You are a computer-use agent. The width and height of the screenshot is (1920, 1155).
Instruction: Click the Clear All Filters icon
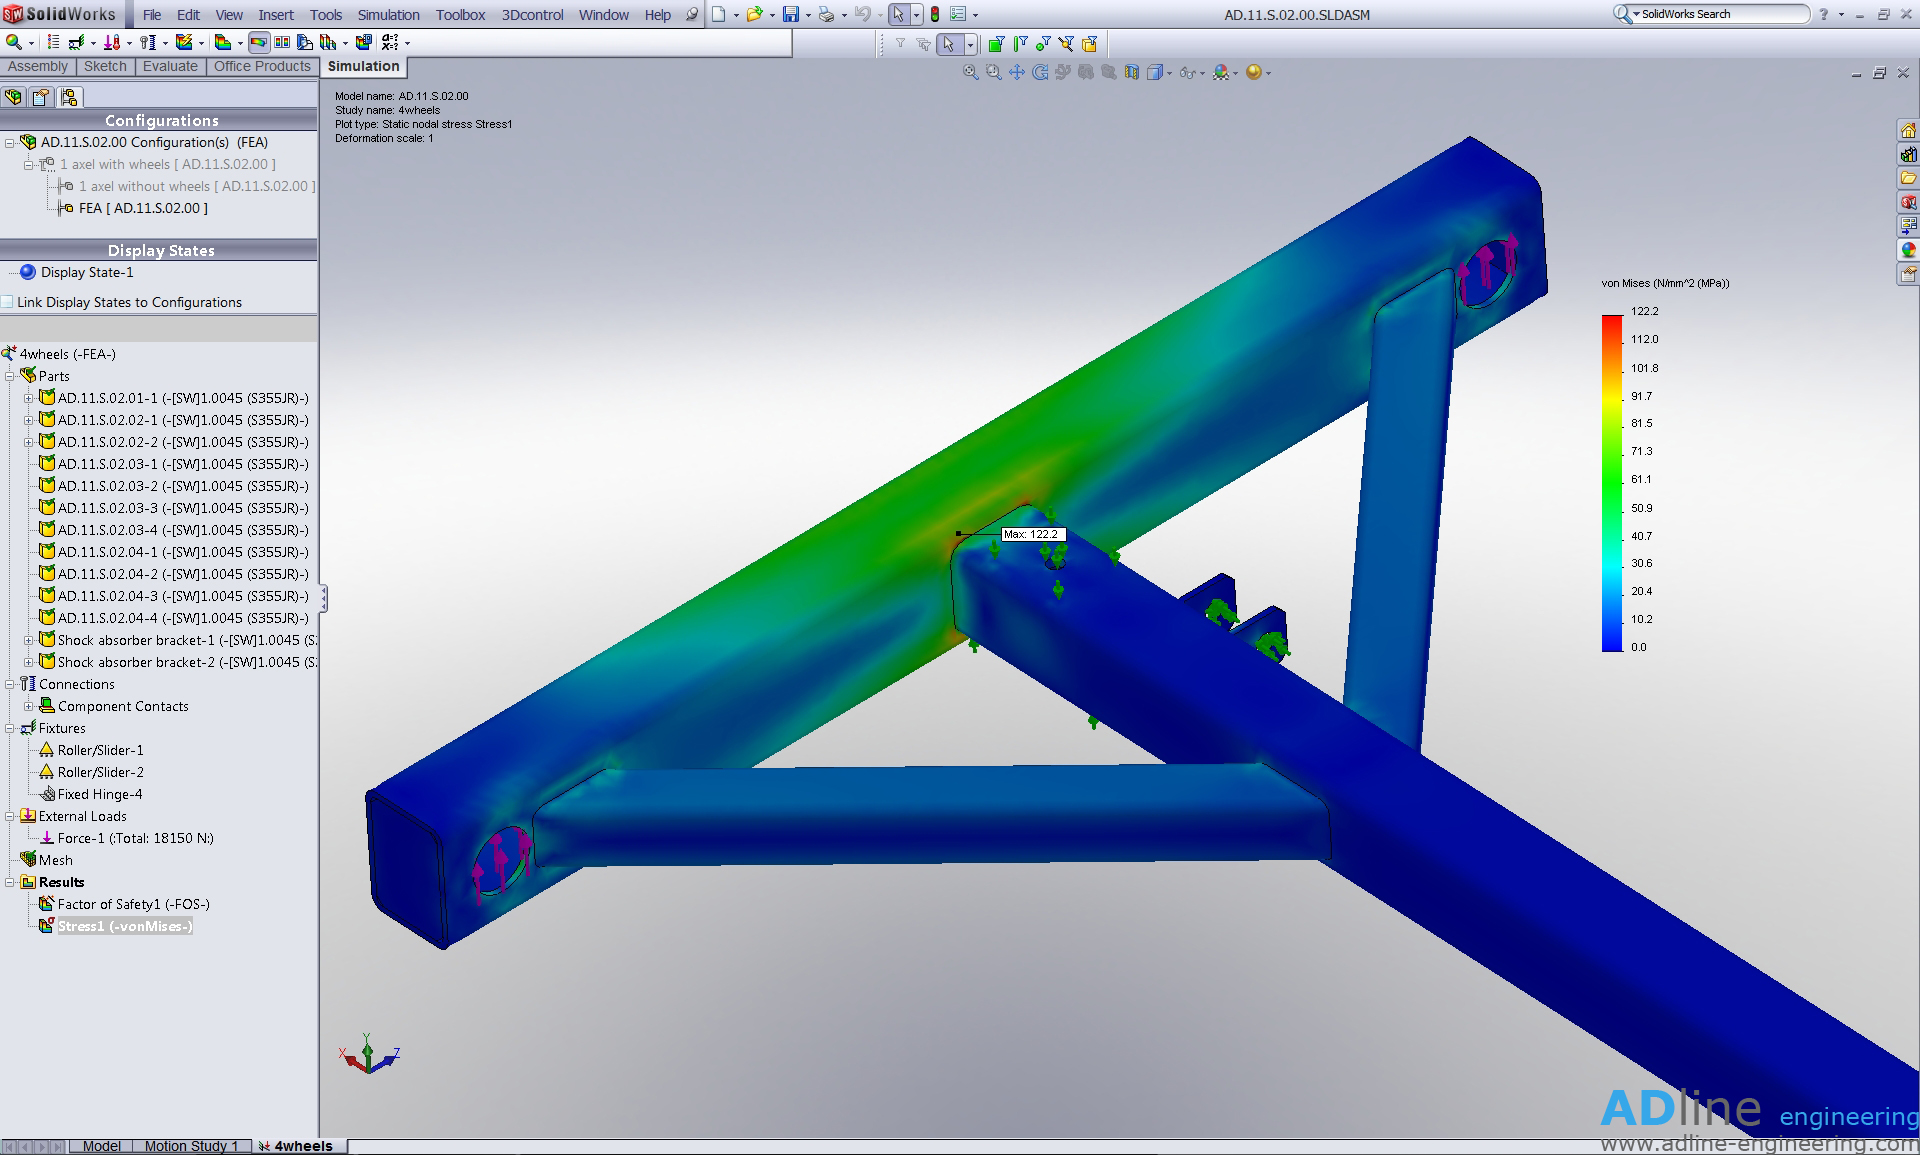tap(922, 44)
